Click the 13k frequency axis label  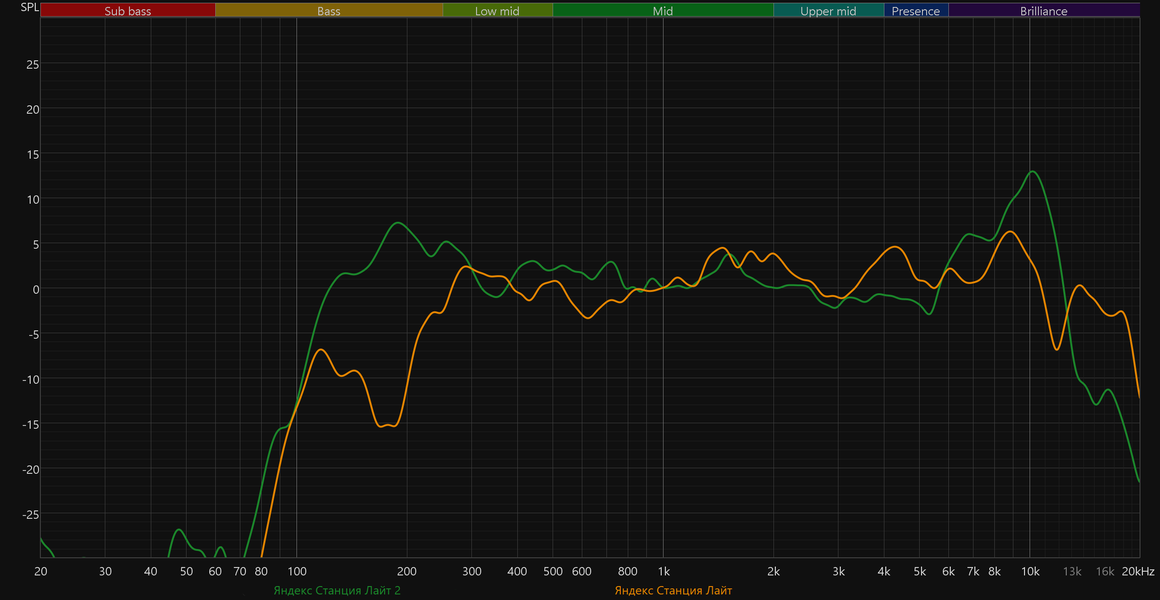(1072, 571)
